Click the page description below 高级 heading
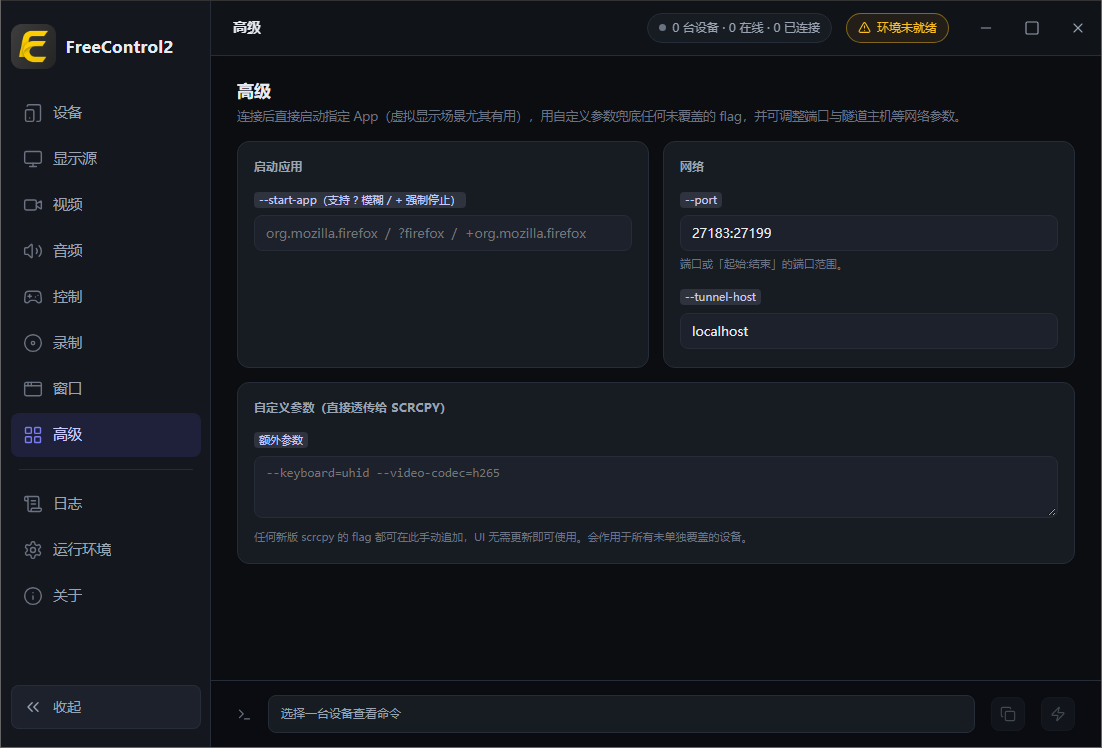The width and height of the screenshot is (1102, 748). pos(599,117)
